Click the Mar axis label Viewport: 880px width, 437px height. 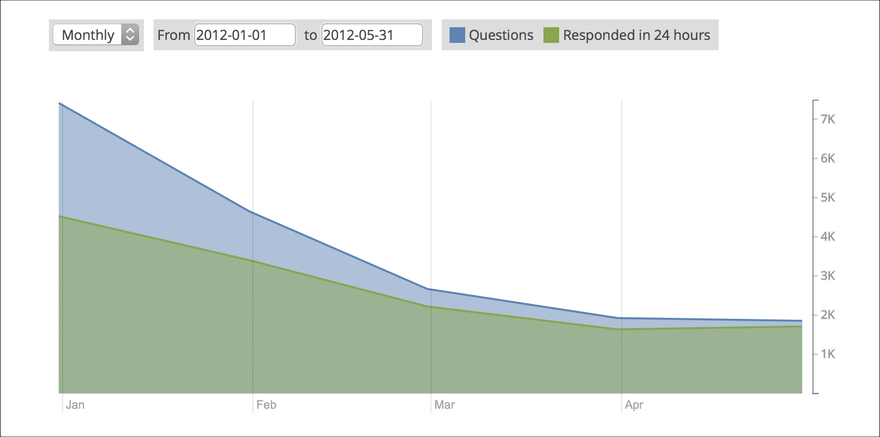[444, 404]
